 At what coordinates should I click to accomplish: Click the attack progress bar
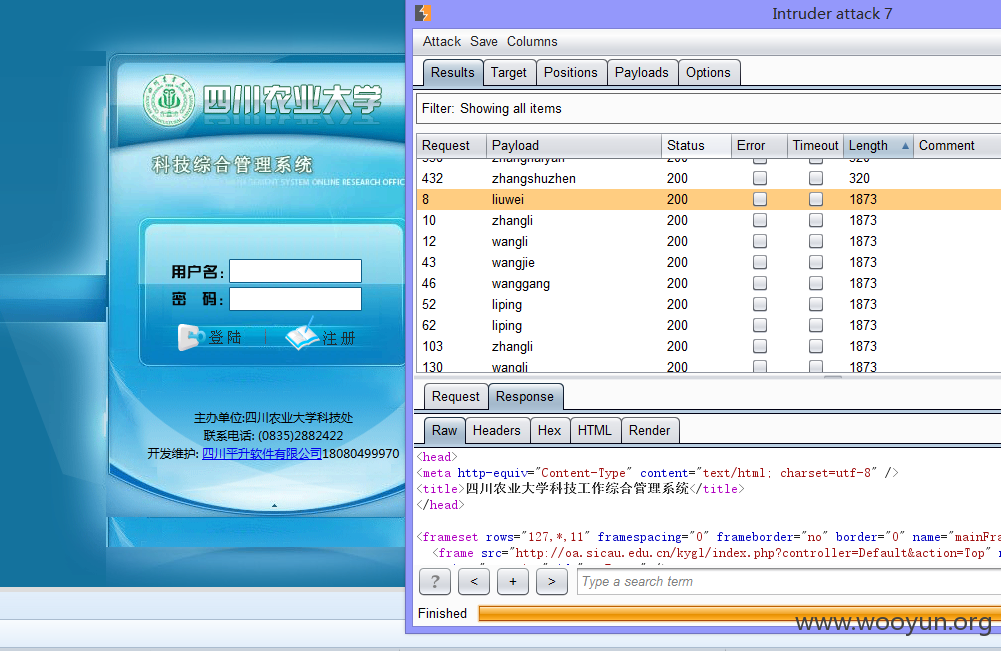739,613
